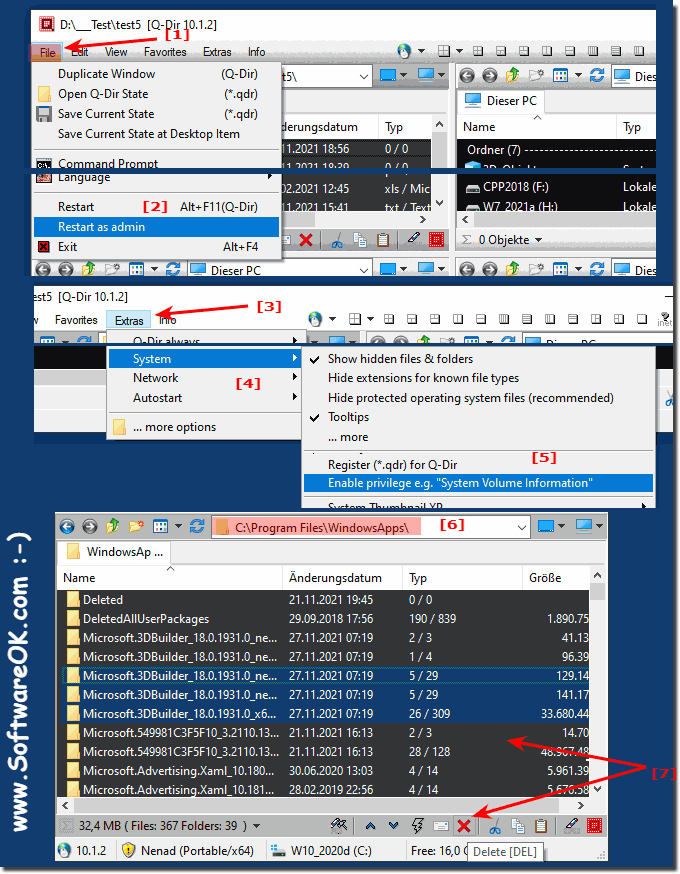680x874 pixels.
Task: Open address dropdown for C:\Program Files\WindowsApps\
Action: (522, 527)
